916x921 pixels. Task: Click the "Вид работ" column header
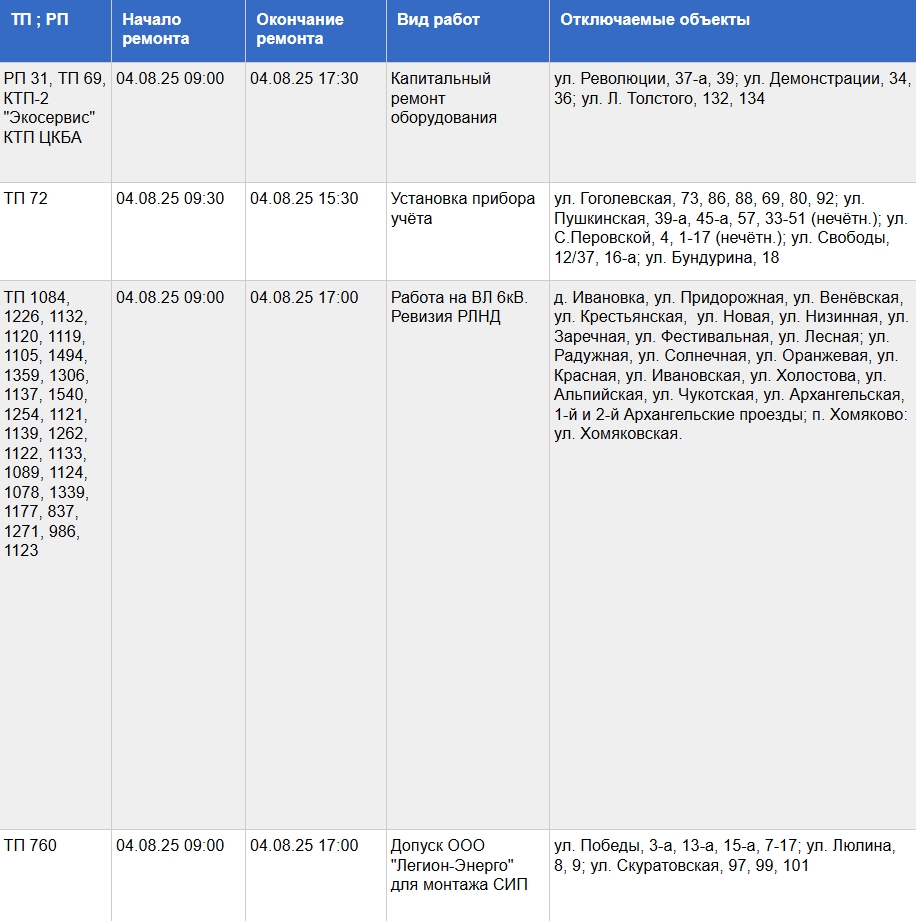pos(438,21)
